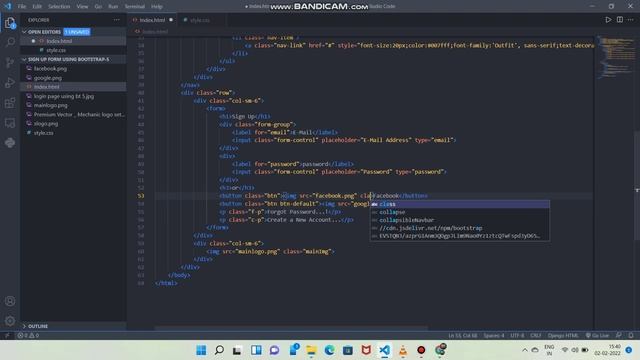This screenshot has height=360, width=640.
Task: Open the Explorer view in the activity bar
Action: click(x=10, y=23)
